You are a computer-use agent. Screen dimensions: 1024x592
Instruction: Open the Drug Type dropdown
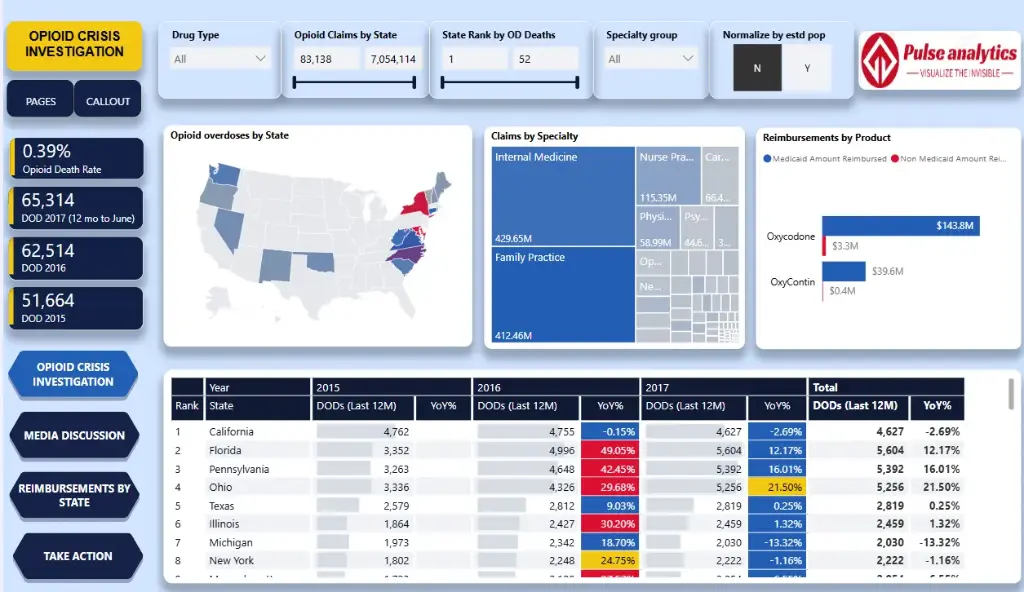pos(220,59)
